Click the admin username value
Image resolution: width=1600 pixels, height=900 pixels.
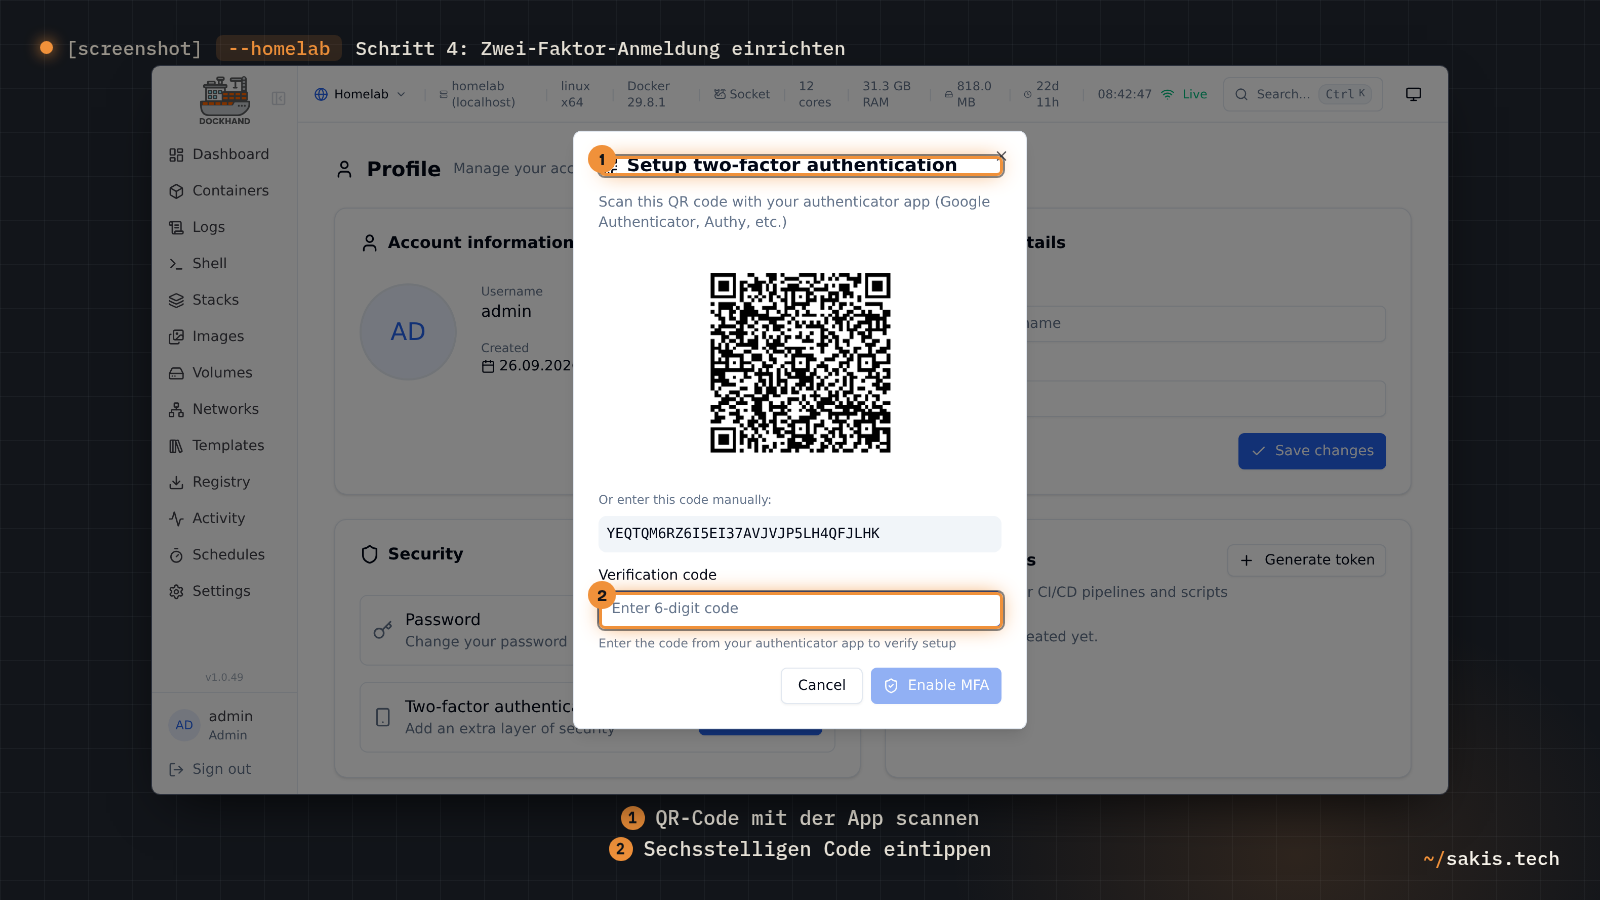click(x=506, y=311)
